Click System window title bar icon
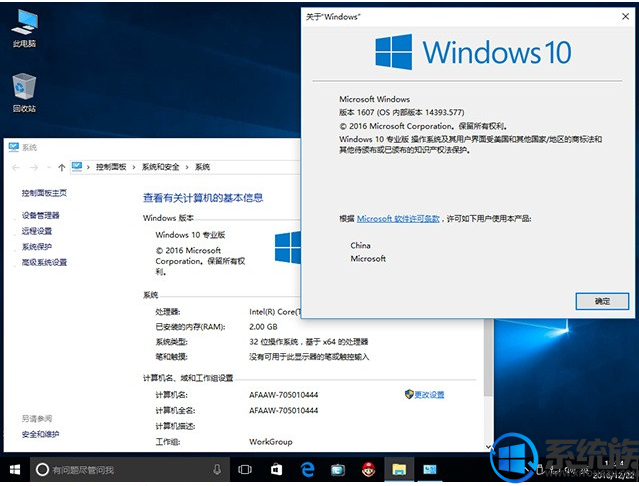The image size is (639, 486). [13, 147]
